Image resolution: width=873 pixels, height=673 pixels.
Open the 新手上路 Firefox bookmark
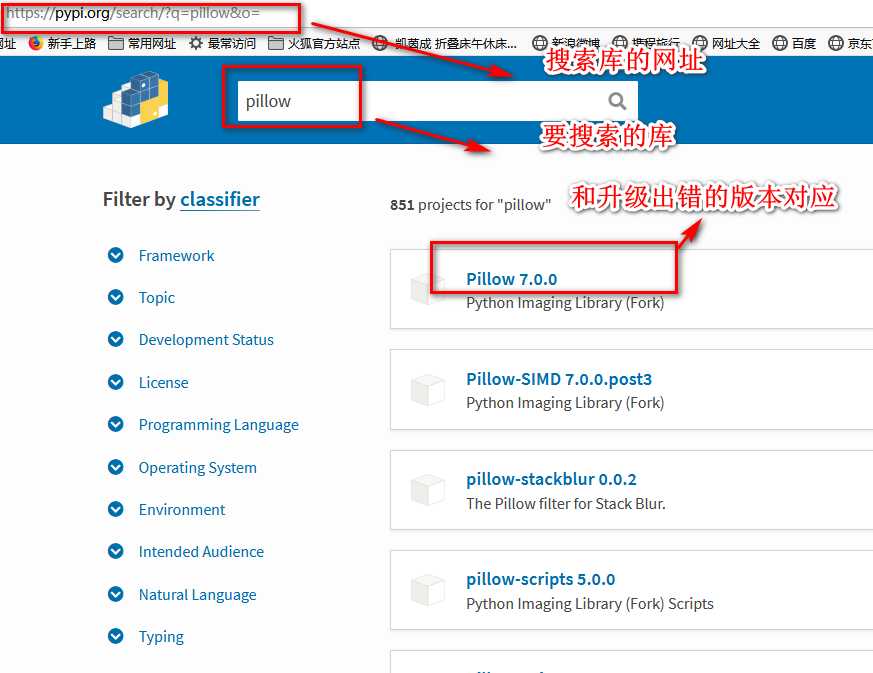pos(62,43)
